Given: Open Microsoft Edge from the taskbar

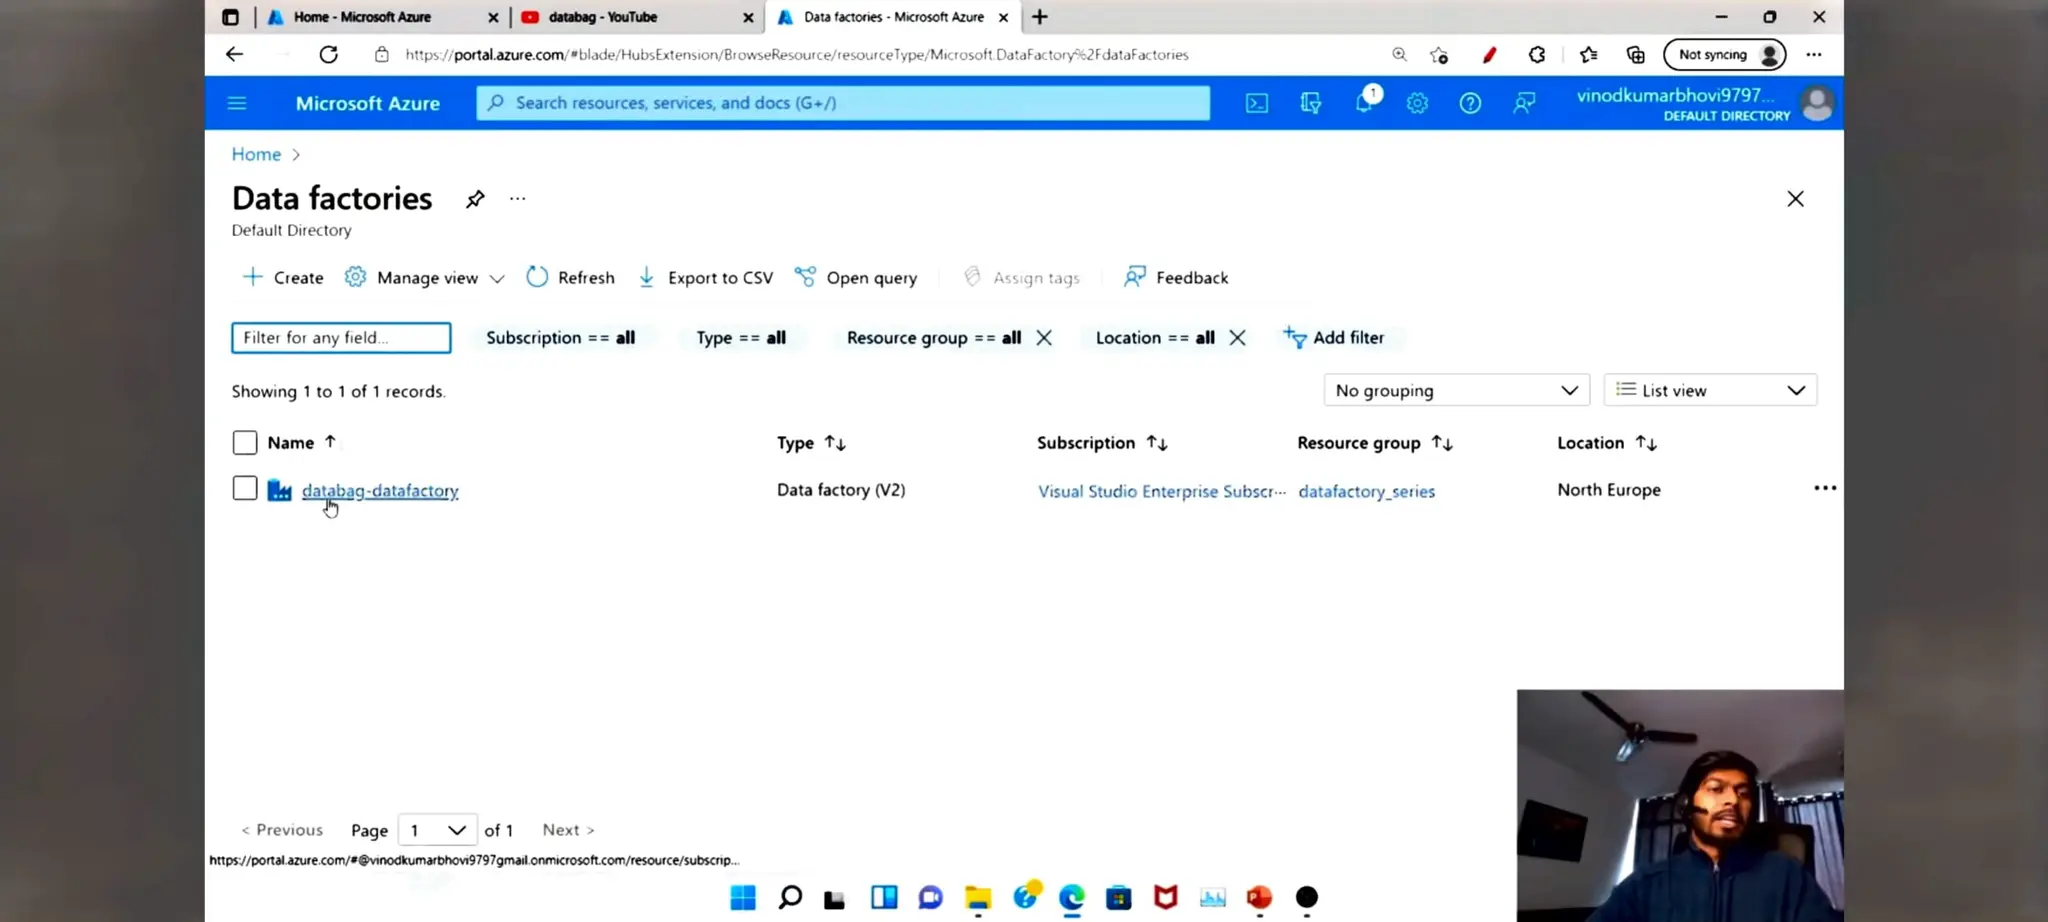Looking at the screenshot, I should [x=1072, y=898].
